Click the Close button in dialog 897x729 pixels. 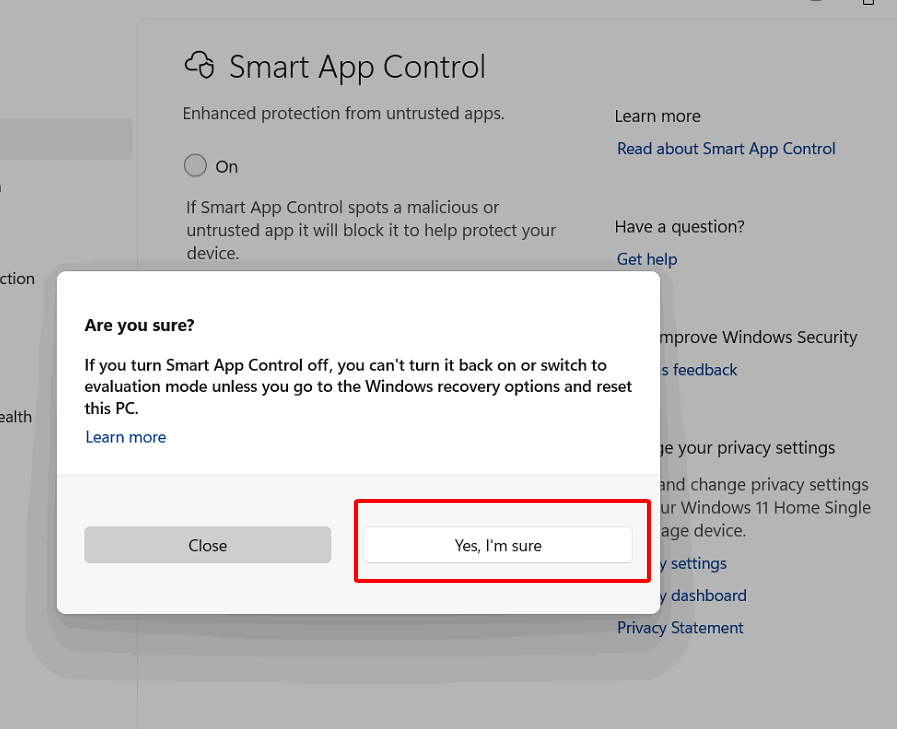coord(208,545)
